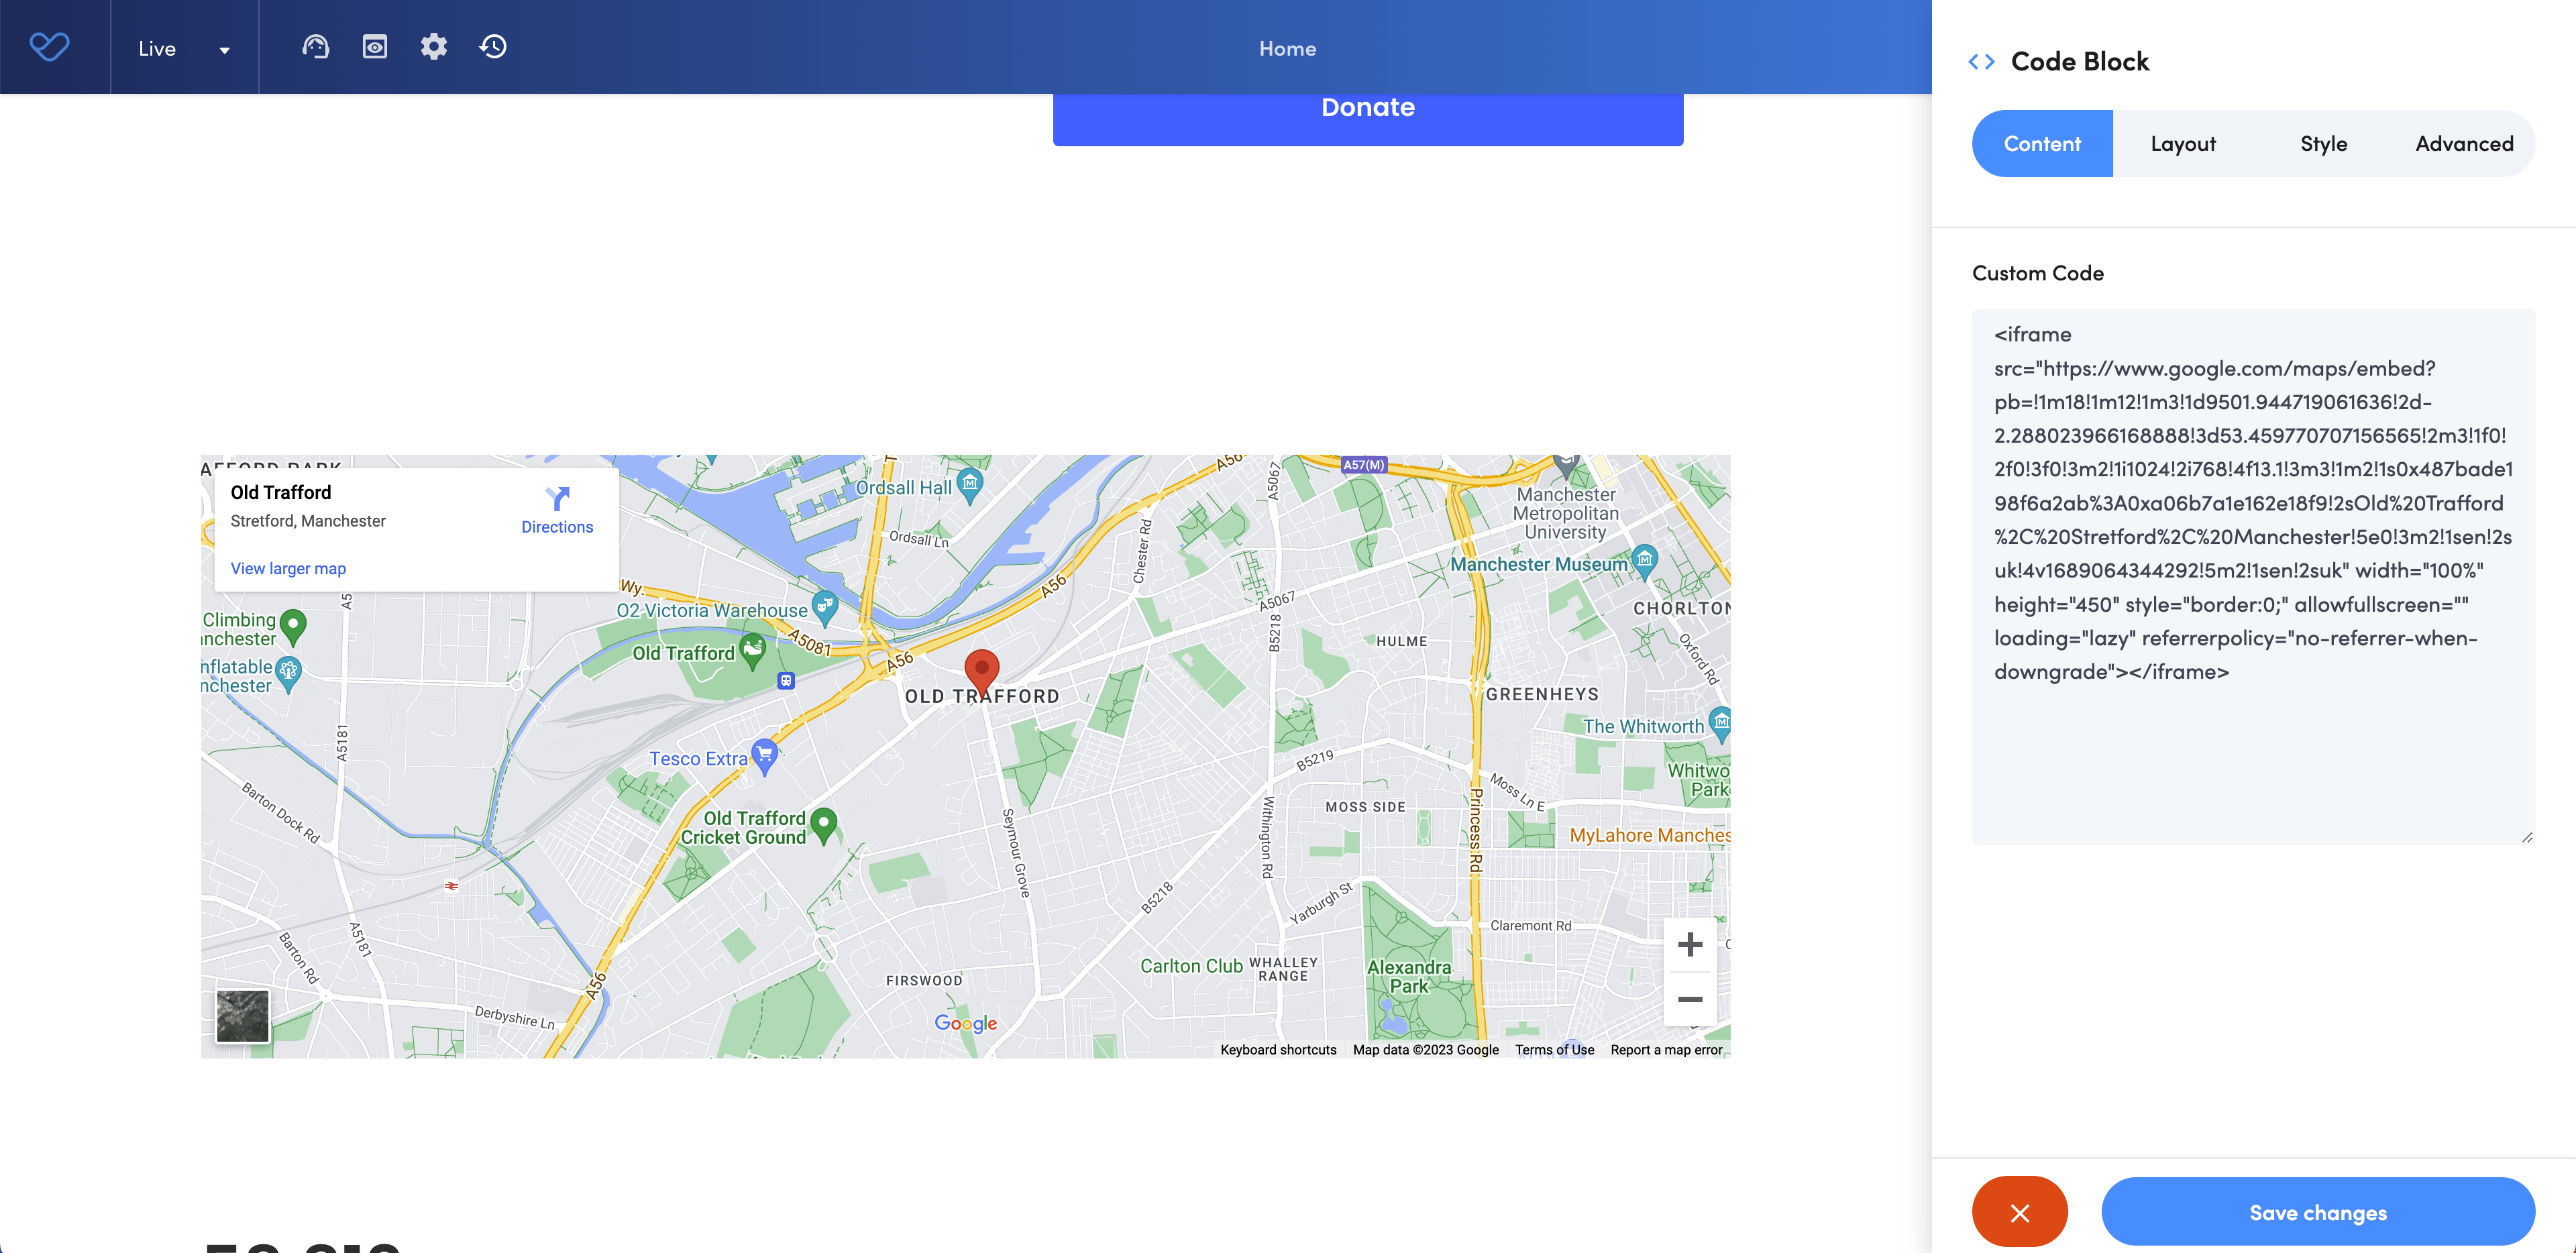Click the Code Block brackets icon
The image size is (2576, 1253).
point(1981,62)
